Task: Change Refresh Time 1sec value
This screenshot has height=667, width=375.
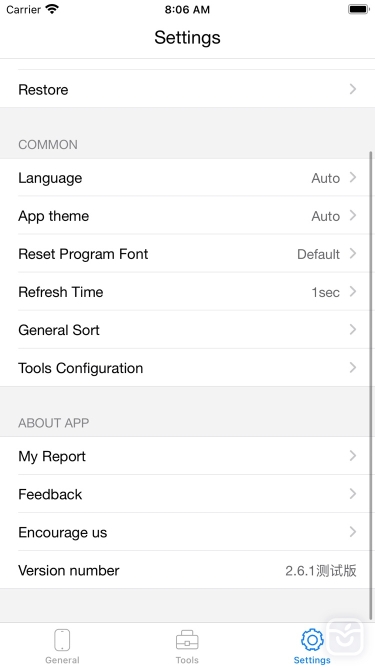Action: (325, 292)
